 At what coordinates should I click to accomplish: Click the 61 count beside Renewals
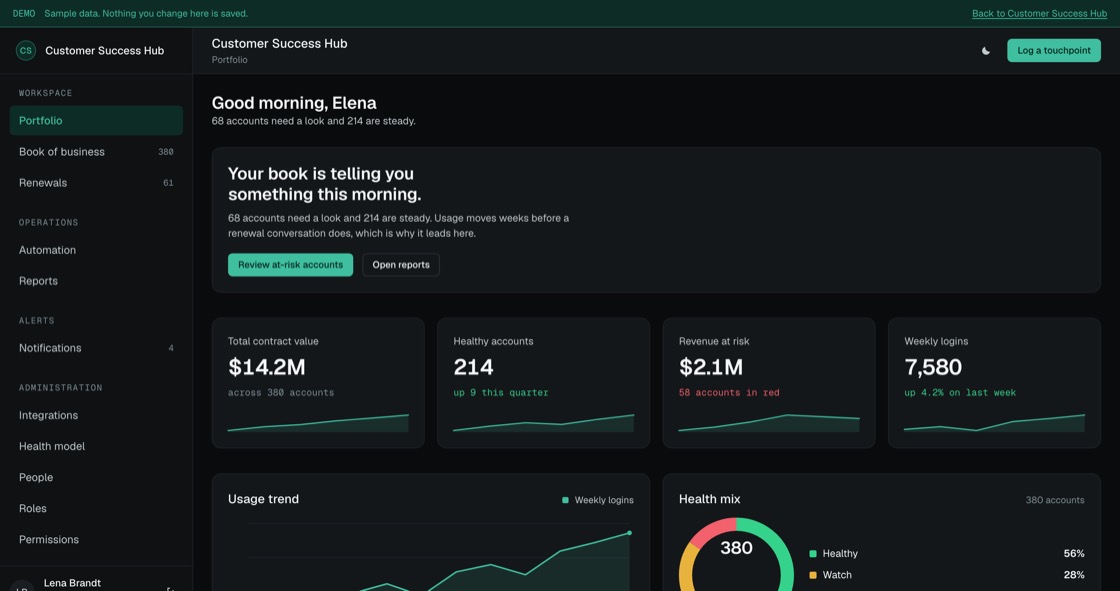pyautogui.click(x=168, y=183)
